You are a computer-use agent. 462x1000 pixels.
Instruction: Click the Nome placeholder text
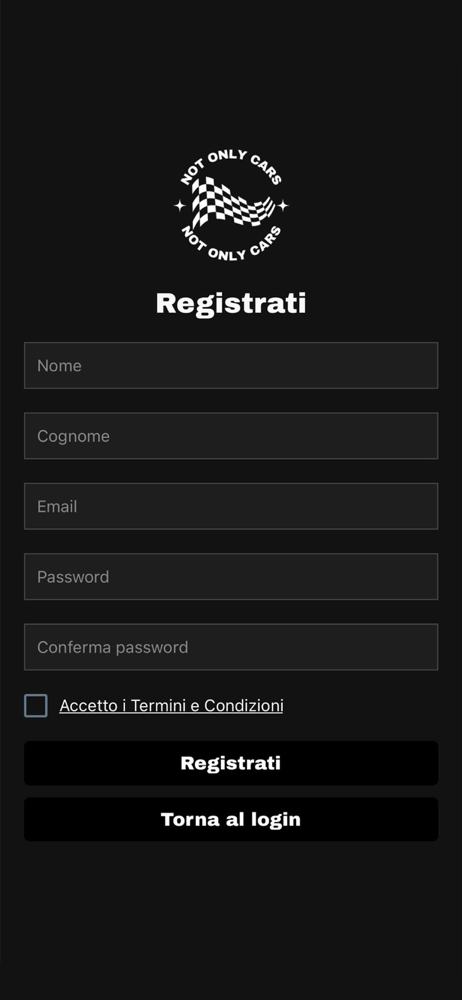(x=59, y=365)
